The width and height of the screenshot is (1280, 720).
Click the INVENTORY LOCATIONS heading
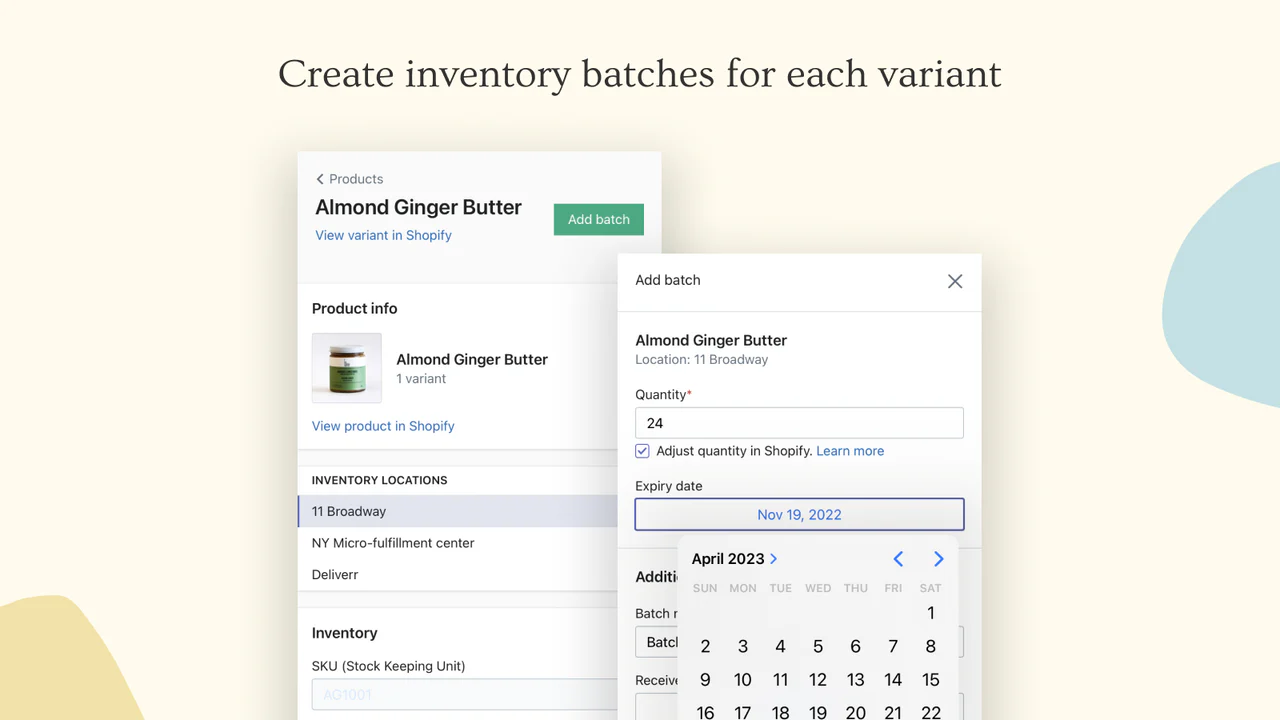[379, 480]
